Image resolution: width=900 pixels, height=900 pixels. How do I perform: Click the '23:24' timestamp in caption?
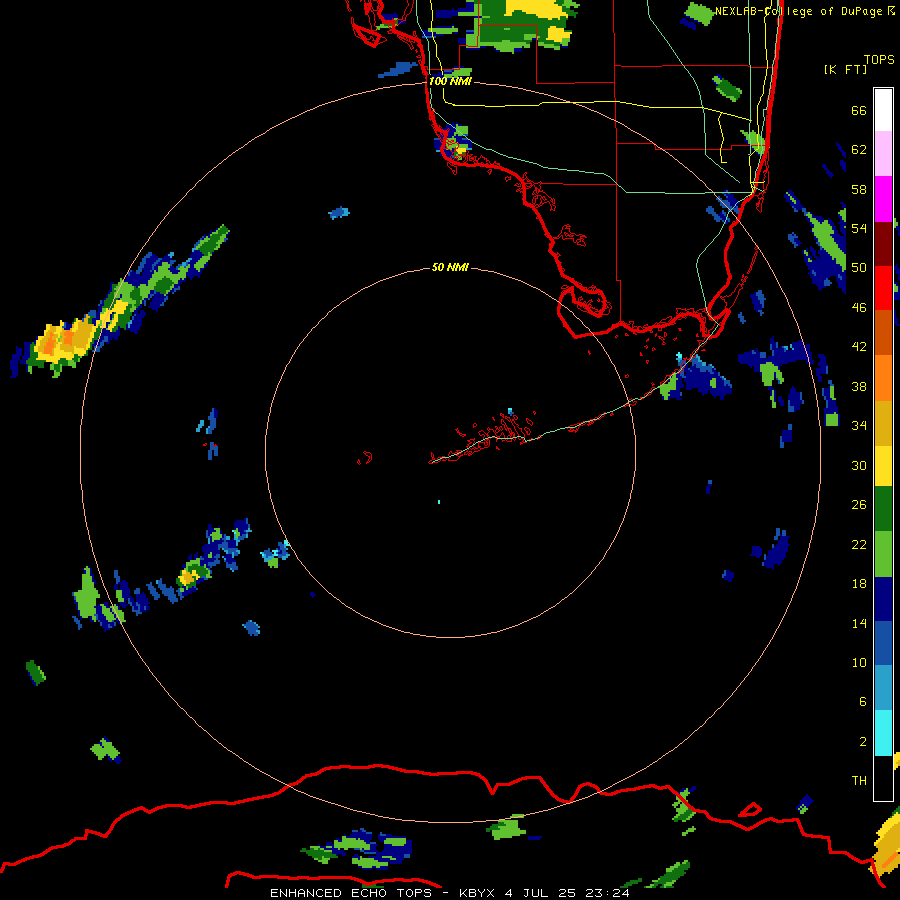[608, 893]
